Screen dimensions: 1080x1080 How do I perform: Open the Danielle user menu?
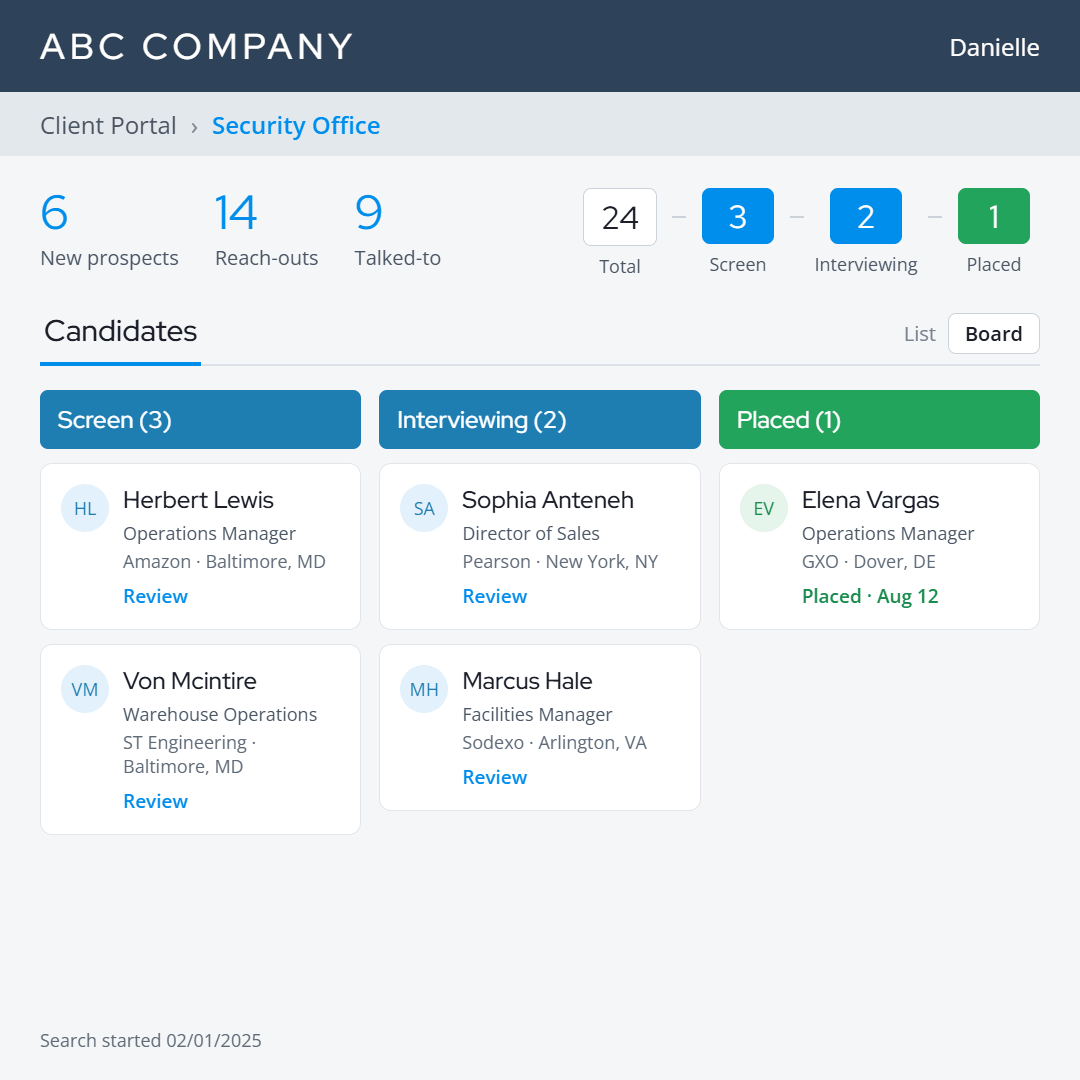[x=995, y=48]
